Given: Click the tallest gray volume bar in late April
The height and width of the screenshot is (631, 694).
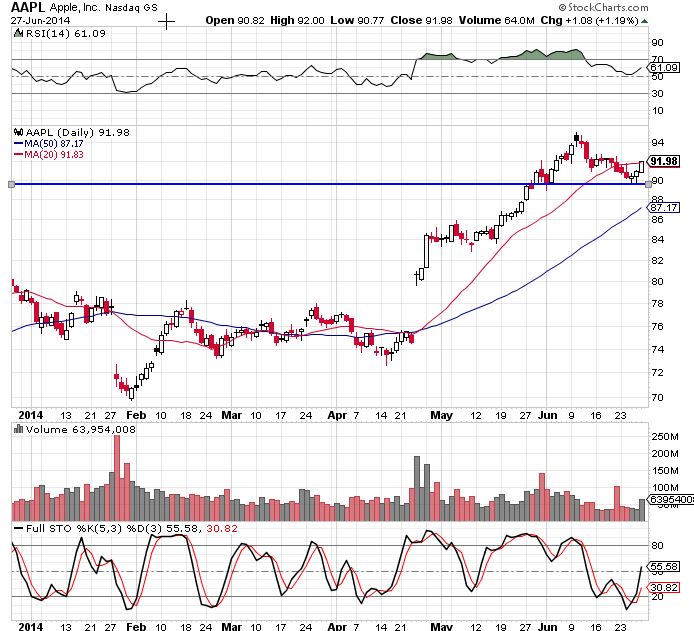Looking at the screenshot, I should (416, 488).
